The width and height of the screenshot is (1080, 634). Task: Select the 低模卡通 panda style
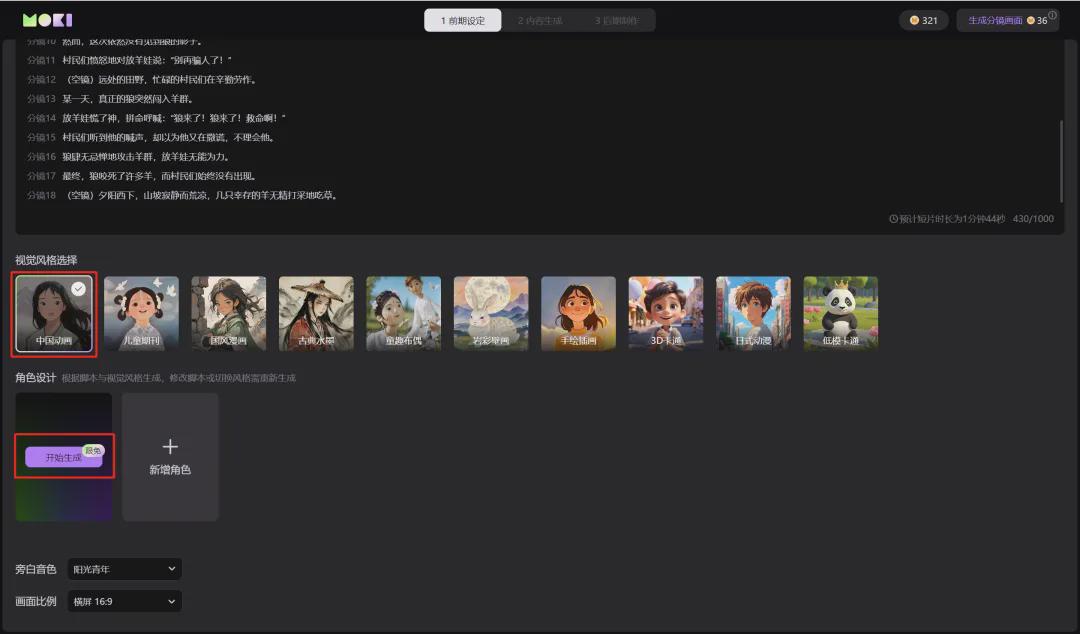tap(840, 312)
